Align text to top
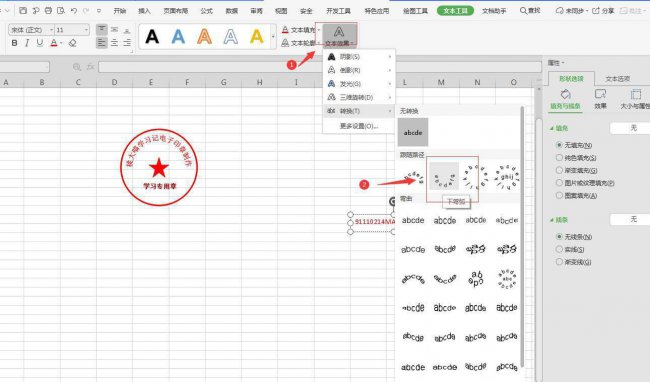Screen dimensions: 650x382 [102, 29]
